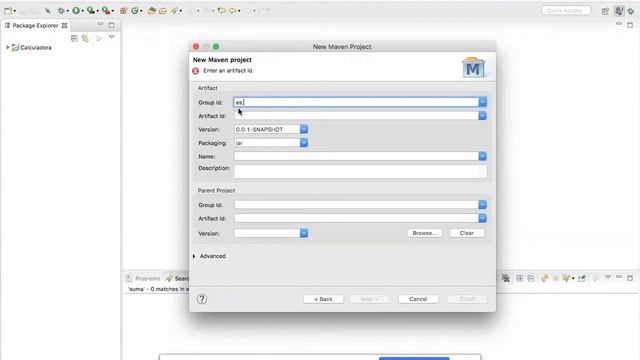Click the "Enter an artifact id." message
This screenshot has height=360, width=640.
228,71
